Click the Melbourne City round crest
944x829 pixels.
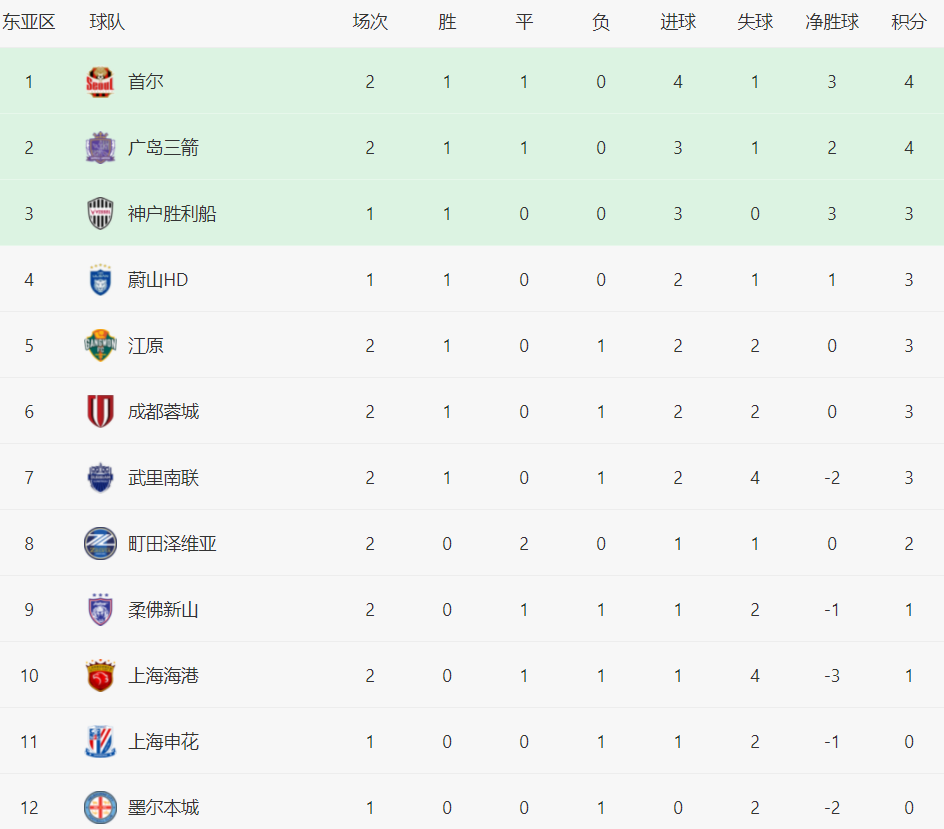pyautogui.click(x=100, y=807)
